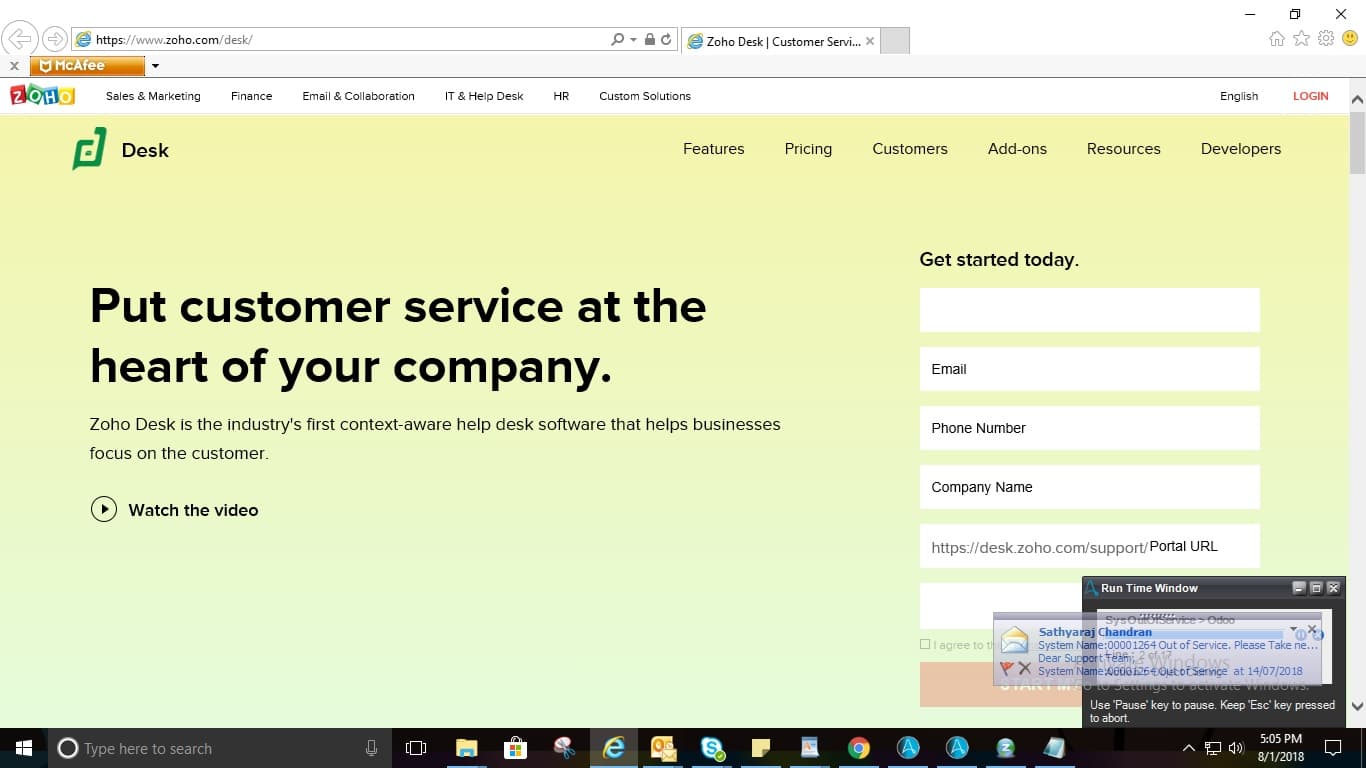Open Skype from the taskbar
The width and height of the screenshot is (1366, 768).
[x=712, y=748]
